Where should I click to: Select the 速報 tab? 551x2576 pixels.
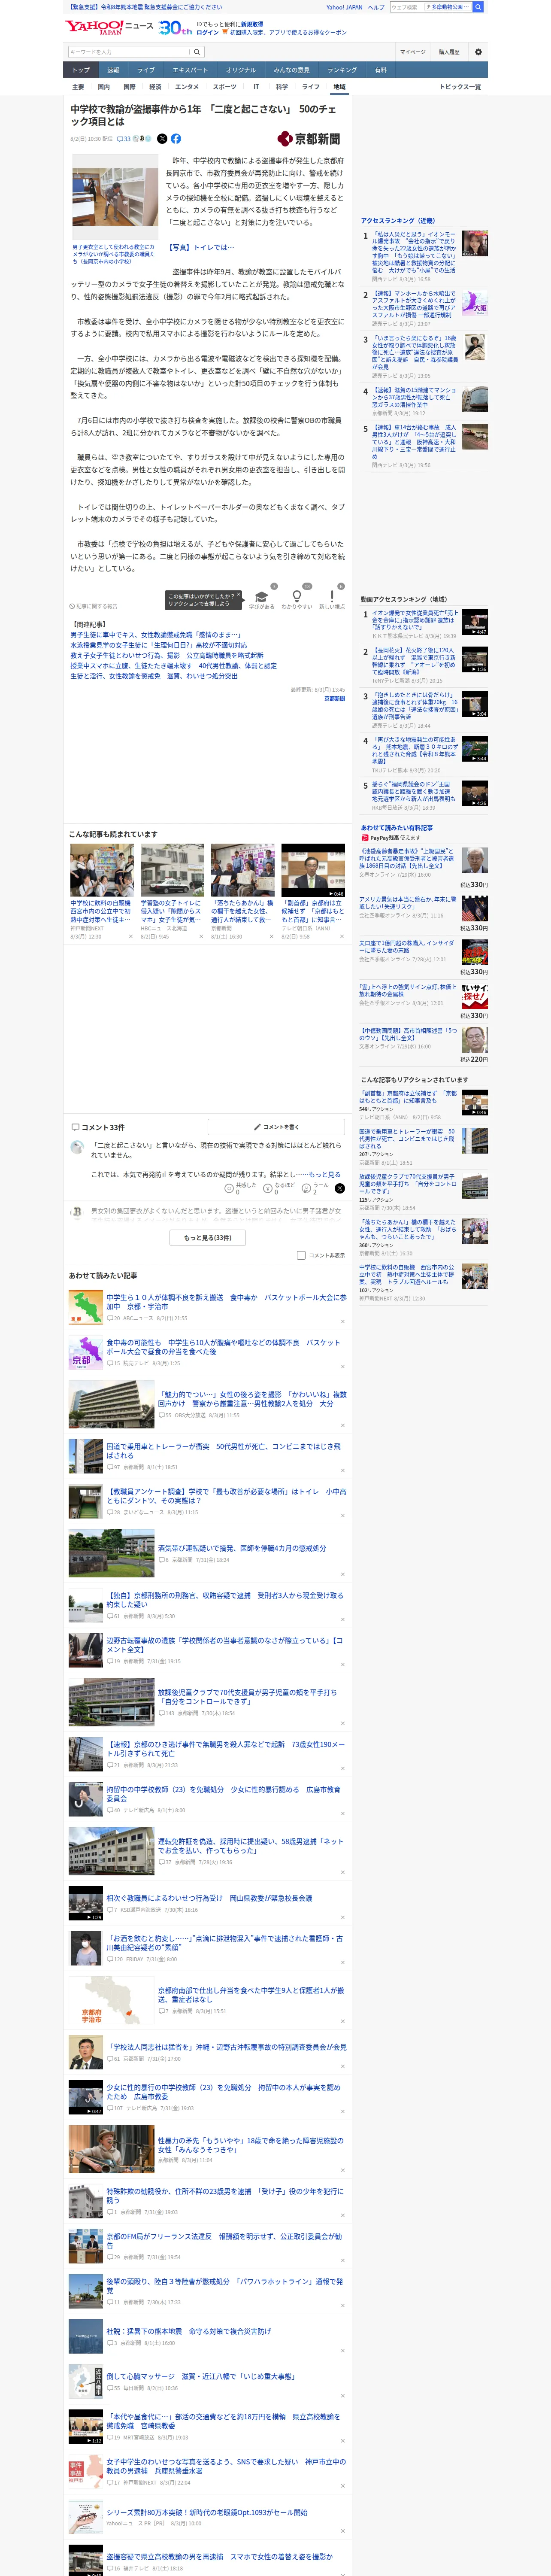coord(113,70)
